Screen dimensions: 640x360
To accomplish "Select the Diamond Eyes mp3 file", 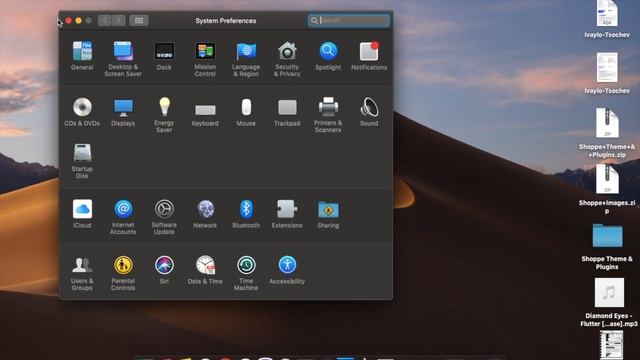I will pos(609,302).
